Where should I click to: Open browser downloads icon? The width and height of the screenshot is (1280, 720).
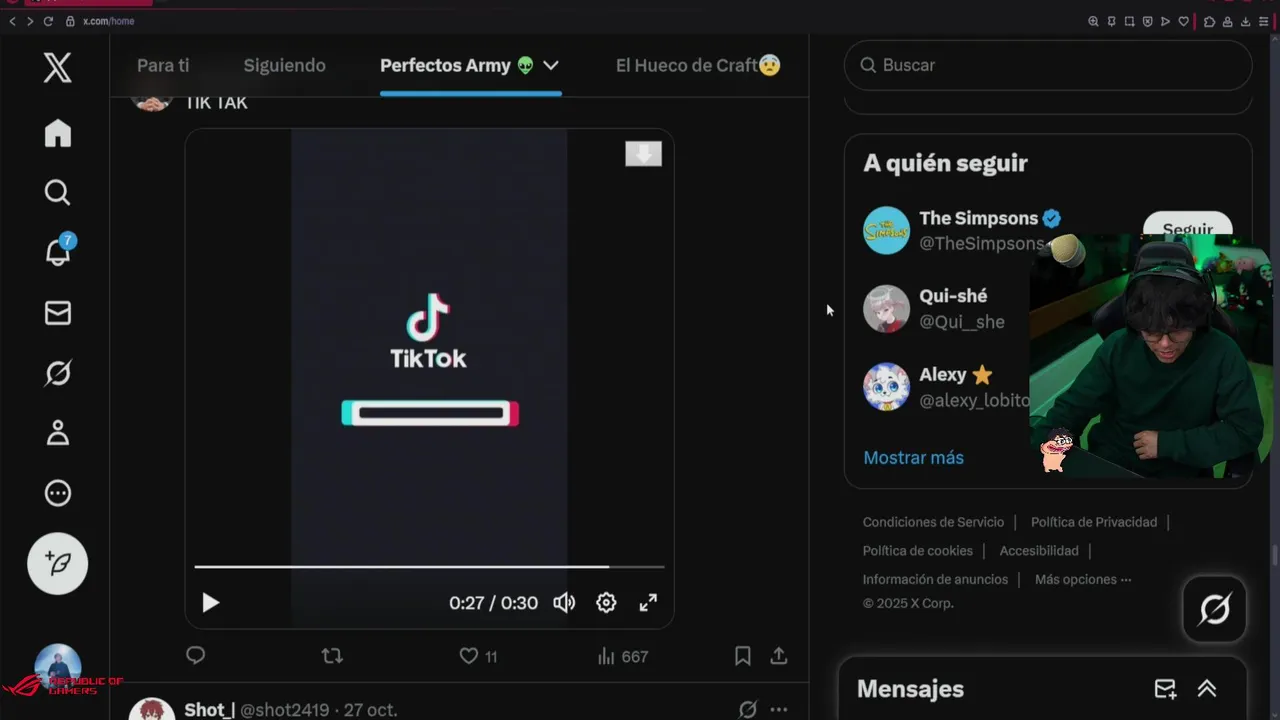coord(1245,21)
